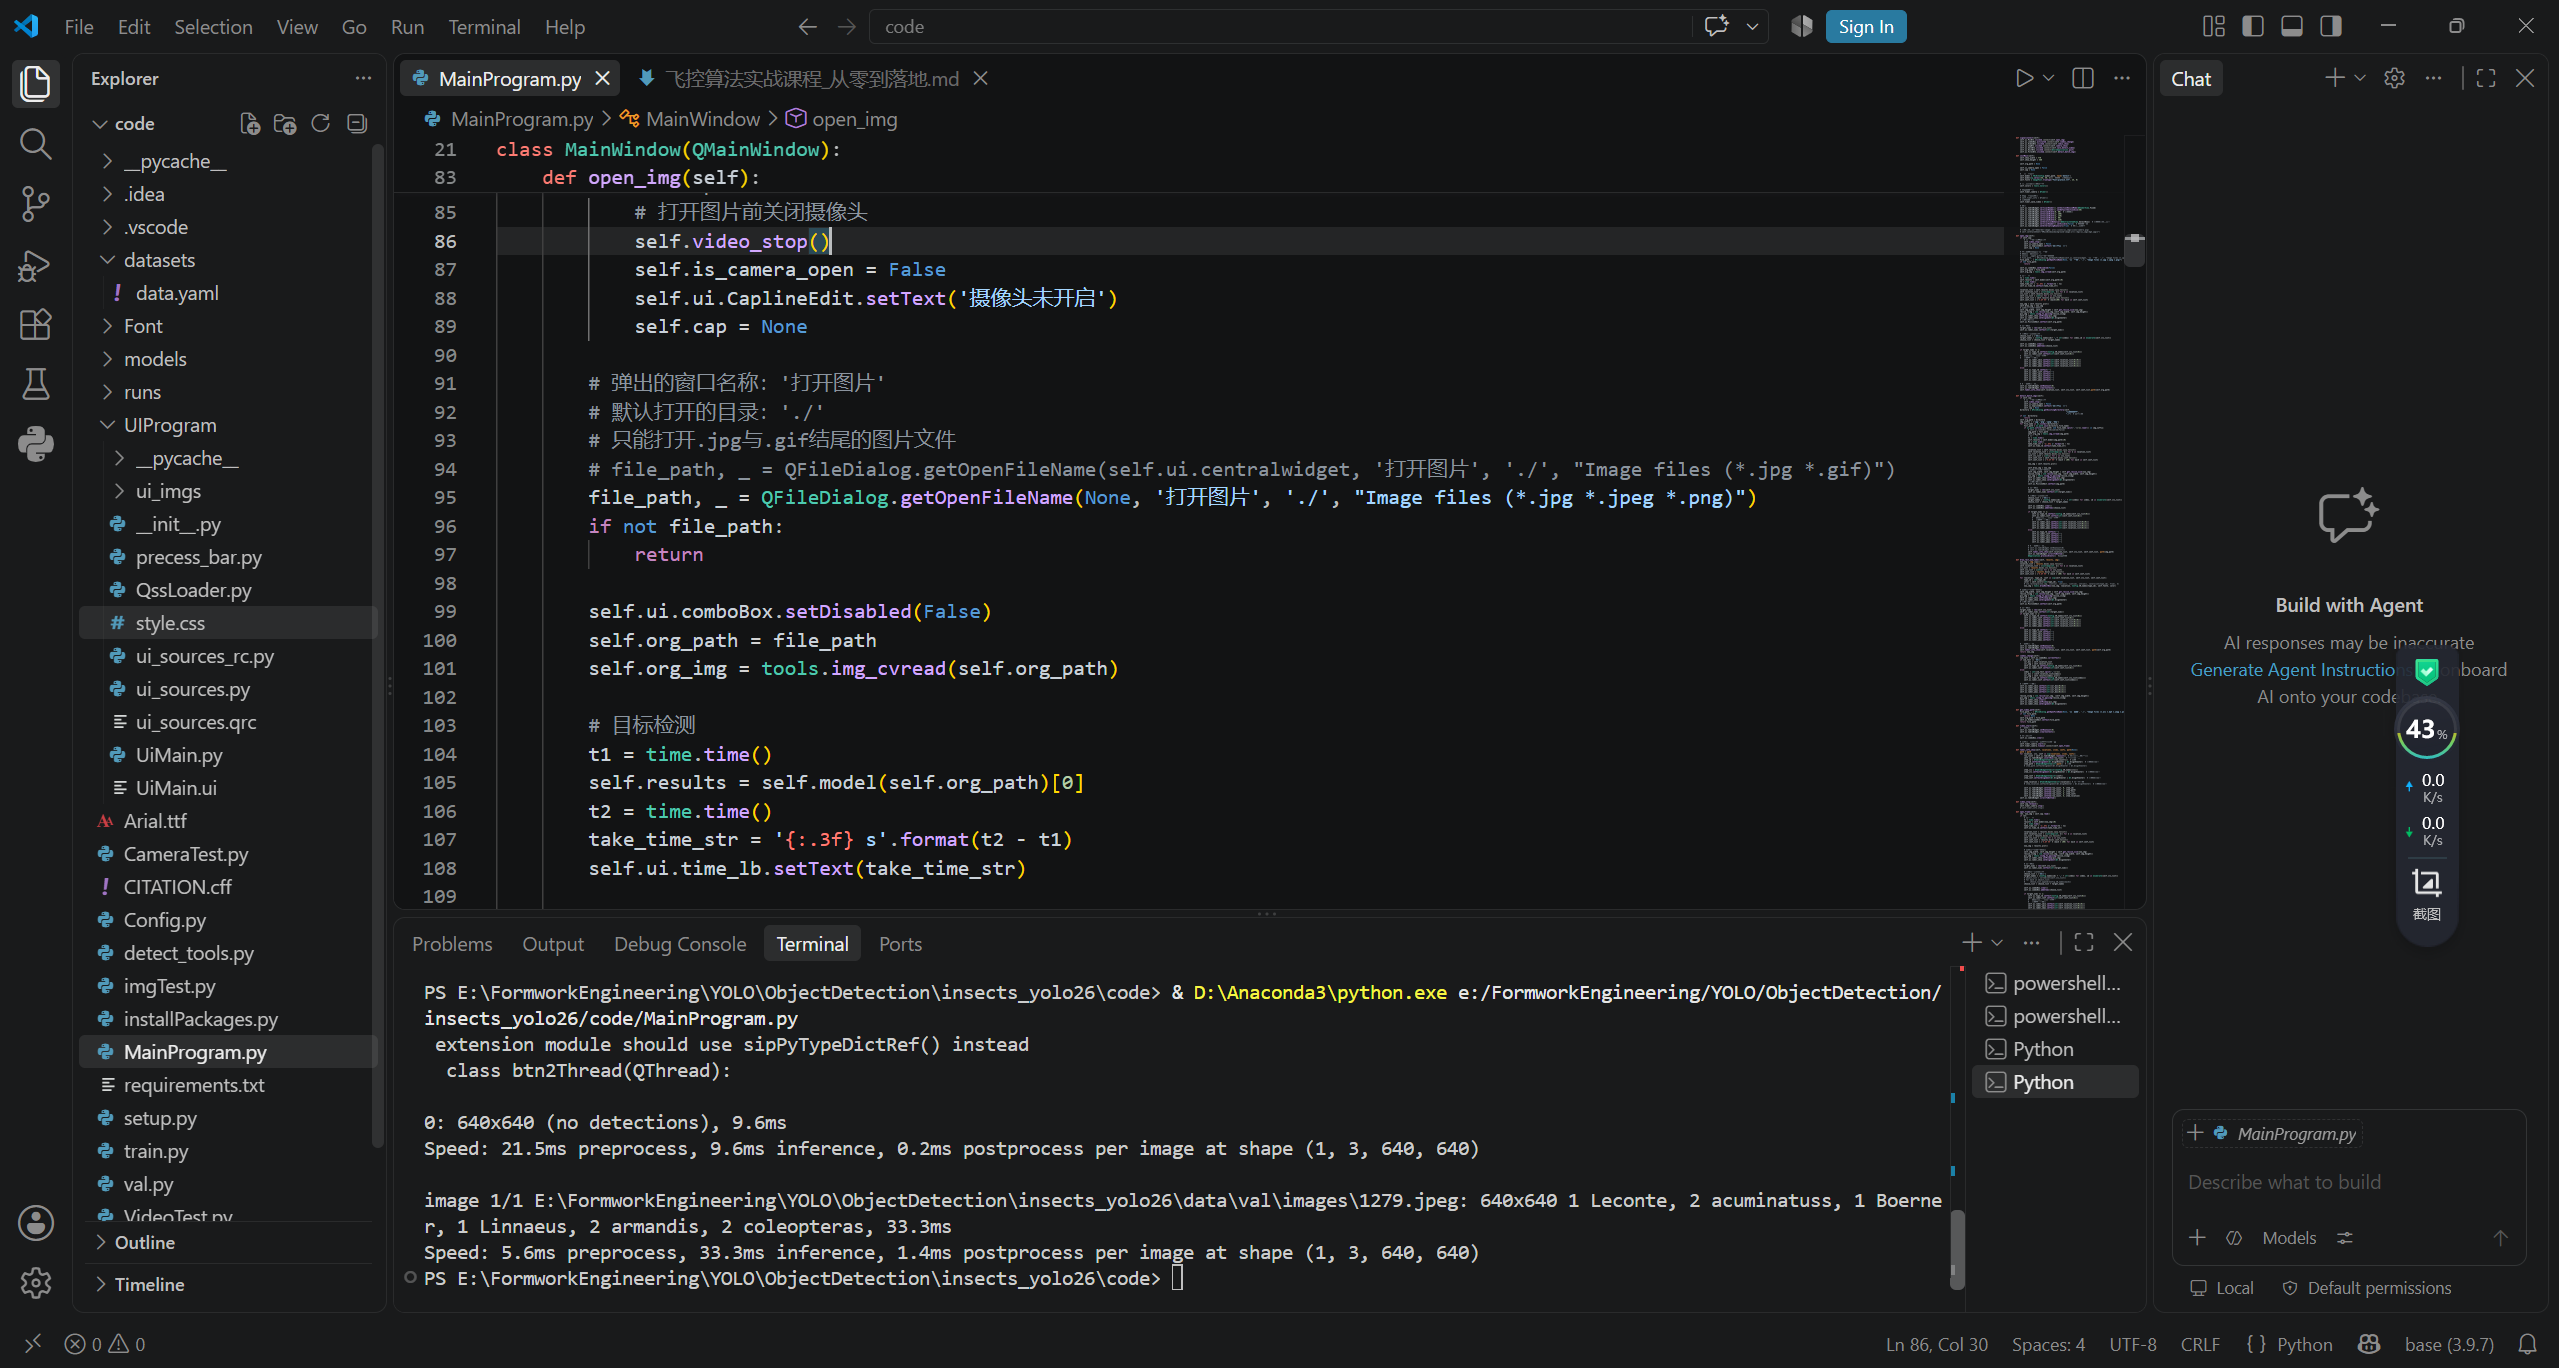
Task: Switch to the Problems panel tab
Action: click(452, 944)
